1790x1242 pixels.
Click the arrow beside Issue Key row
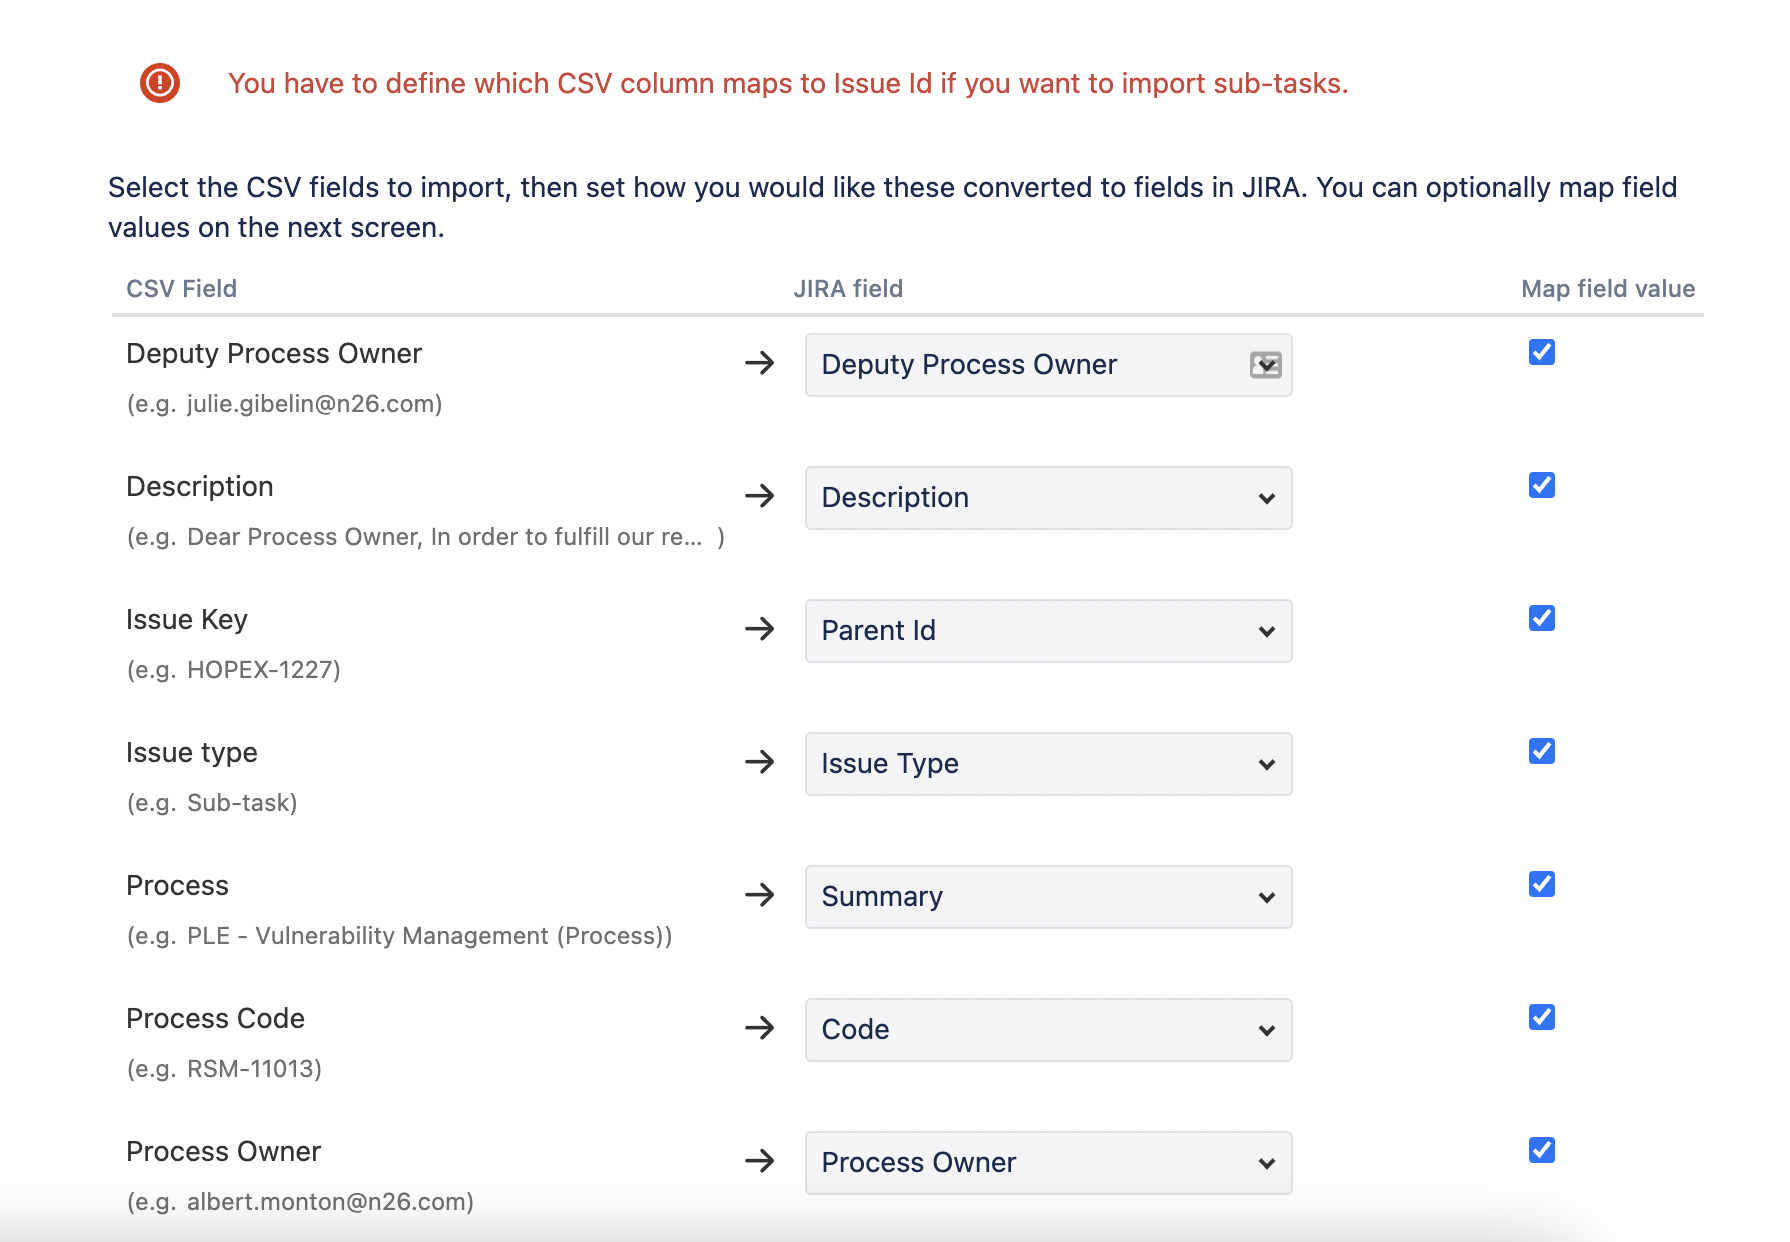click(x=761, y=630)
